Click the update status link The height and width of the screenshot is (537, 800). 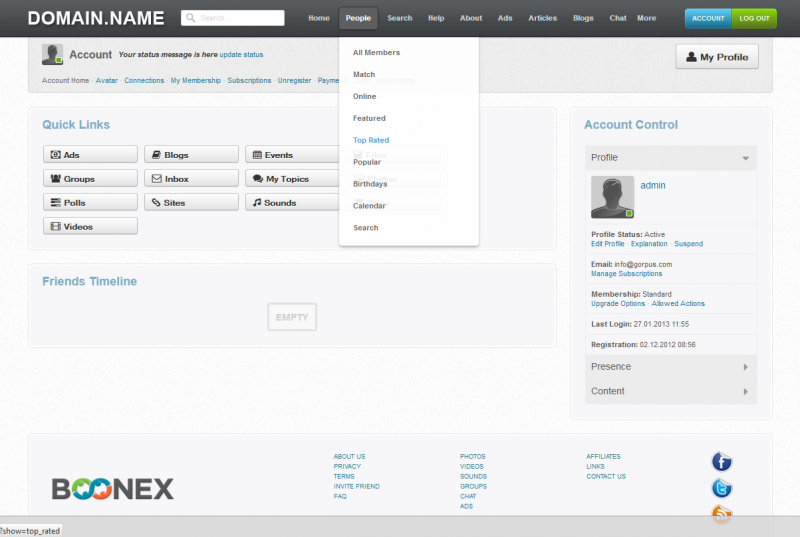(242, 54)
